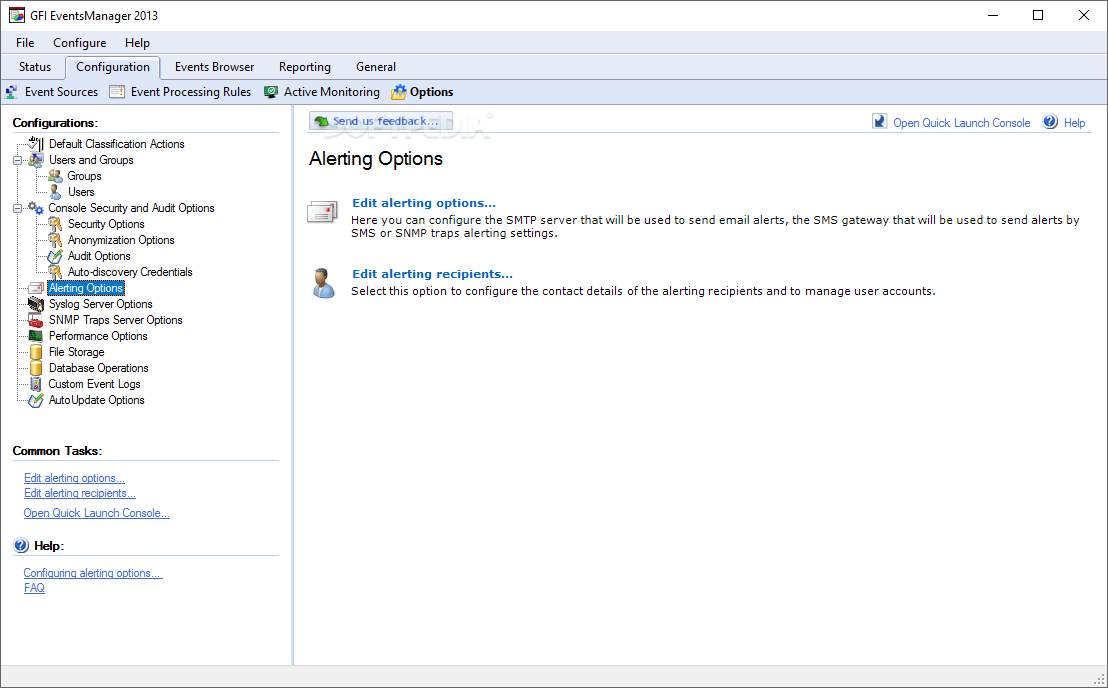This screenshot has width=1108, height=688.
Task: Click the Console Security and Audit gears icon
Action: coord(36,208)
